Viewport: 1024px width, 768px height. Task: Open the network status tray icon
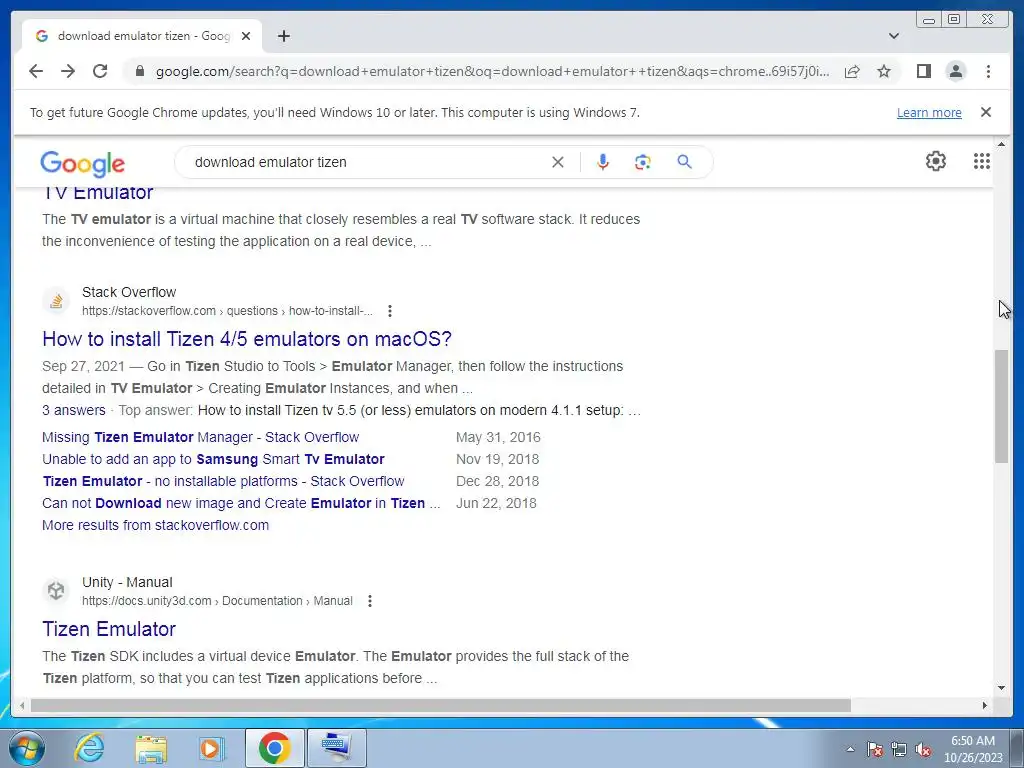click(x=899, y=750)
